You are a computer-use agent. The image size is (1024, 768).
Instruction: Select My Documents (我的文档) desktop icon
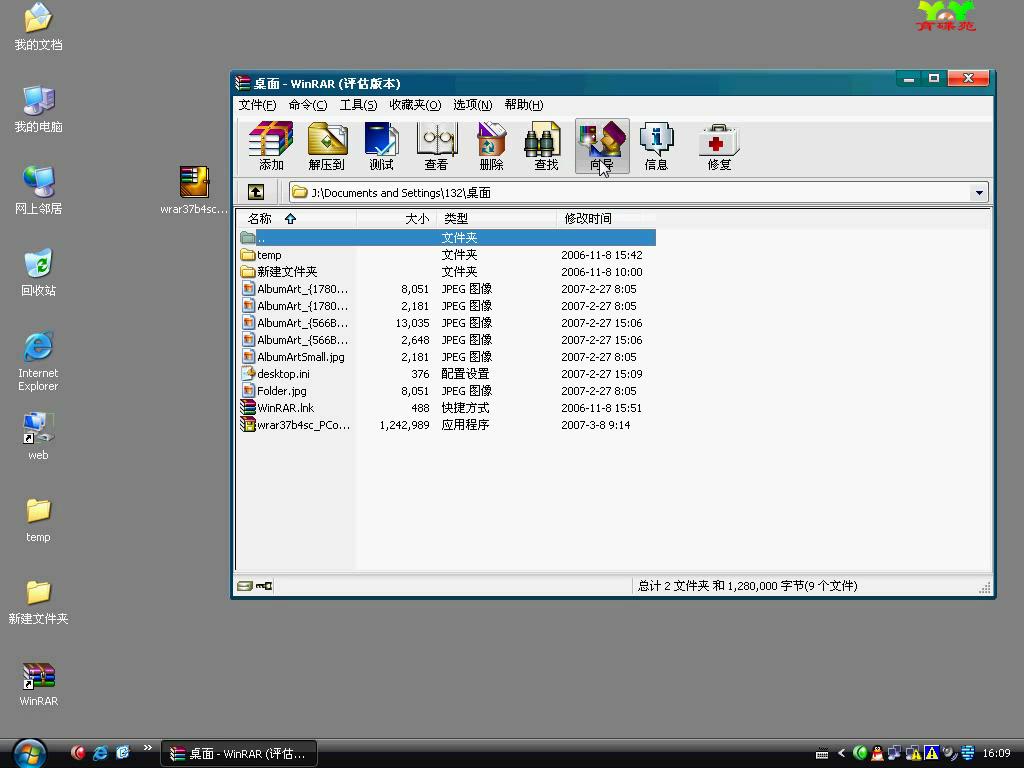(39, 27)
